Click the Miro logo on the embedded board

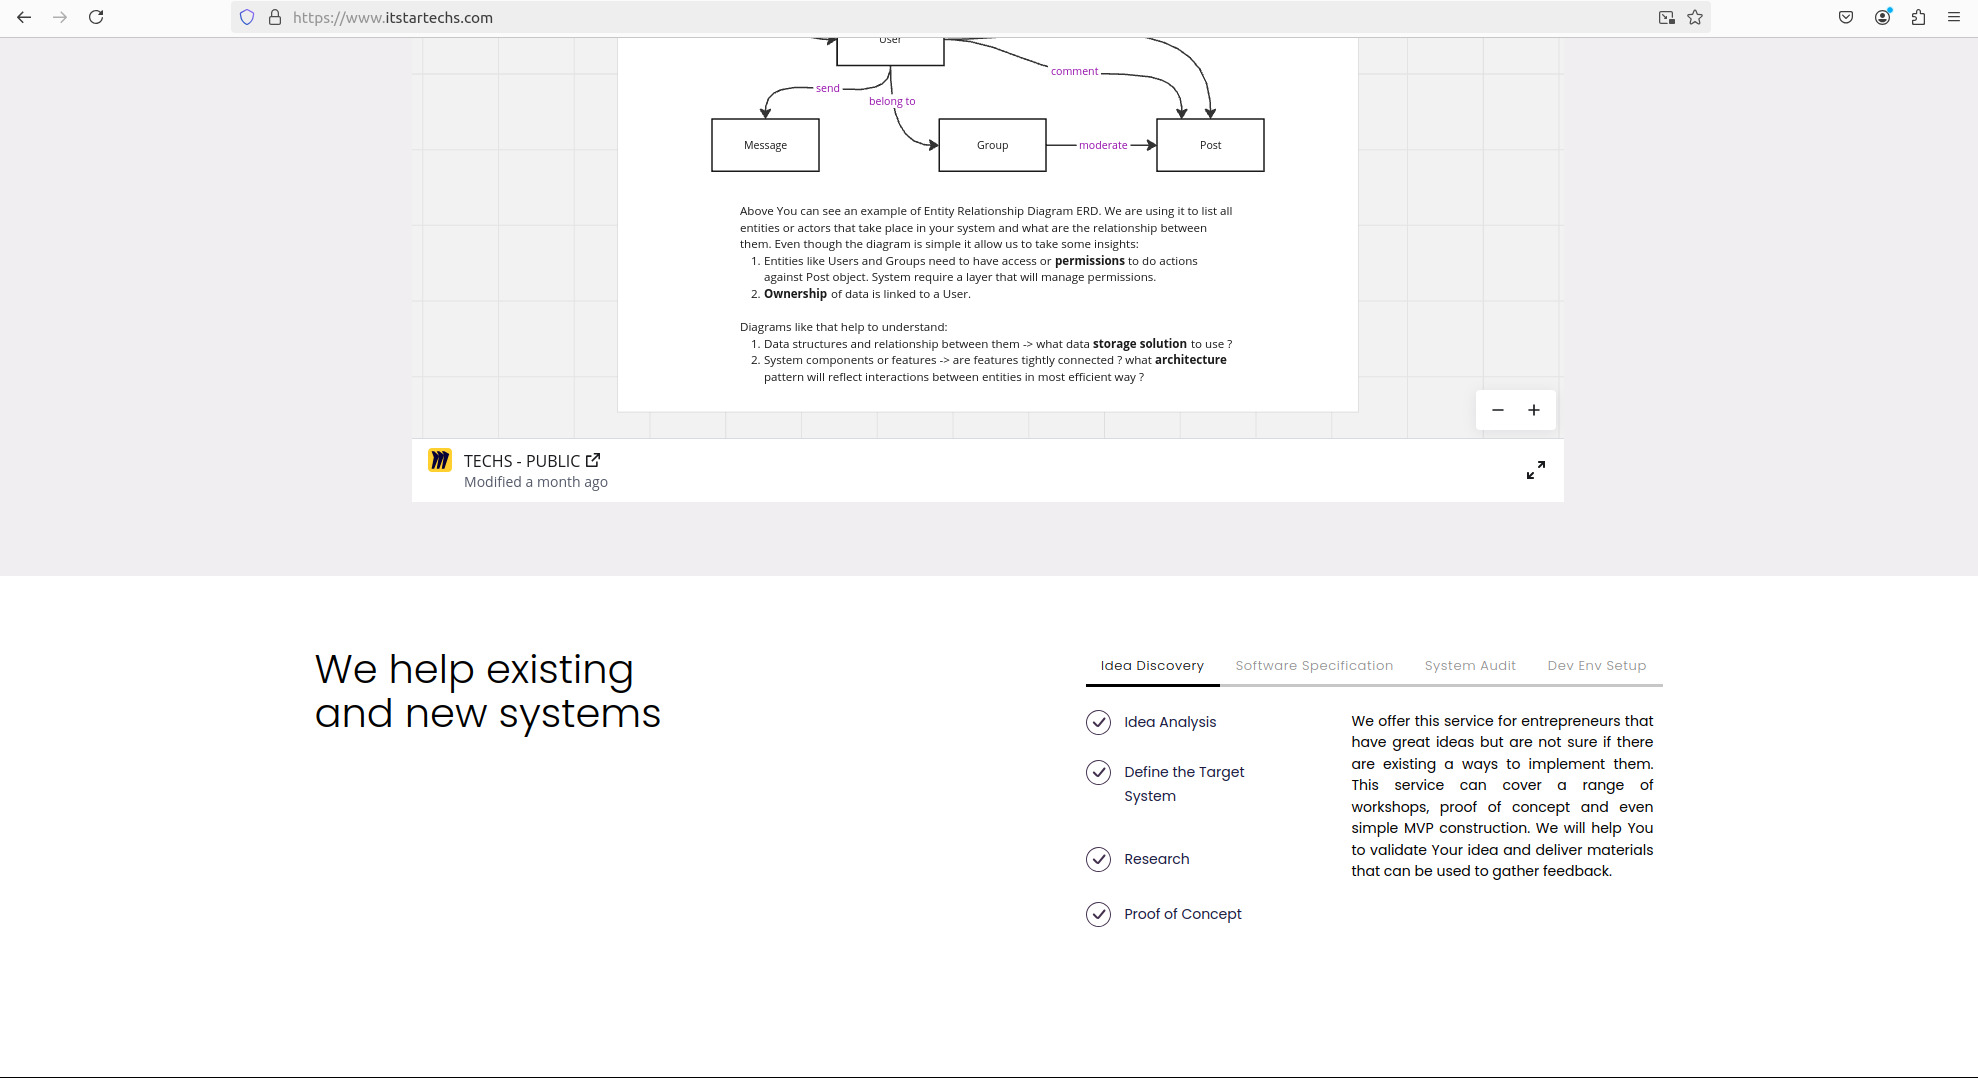point(440,461)
